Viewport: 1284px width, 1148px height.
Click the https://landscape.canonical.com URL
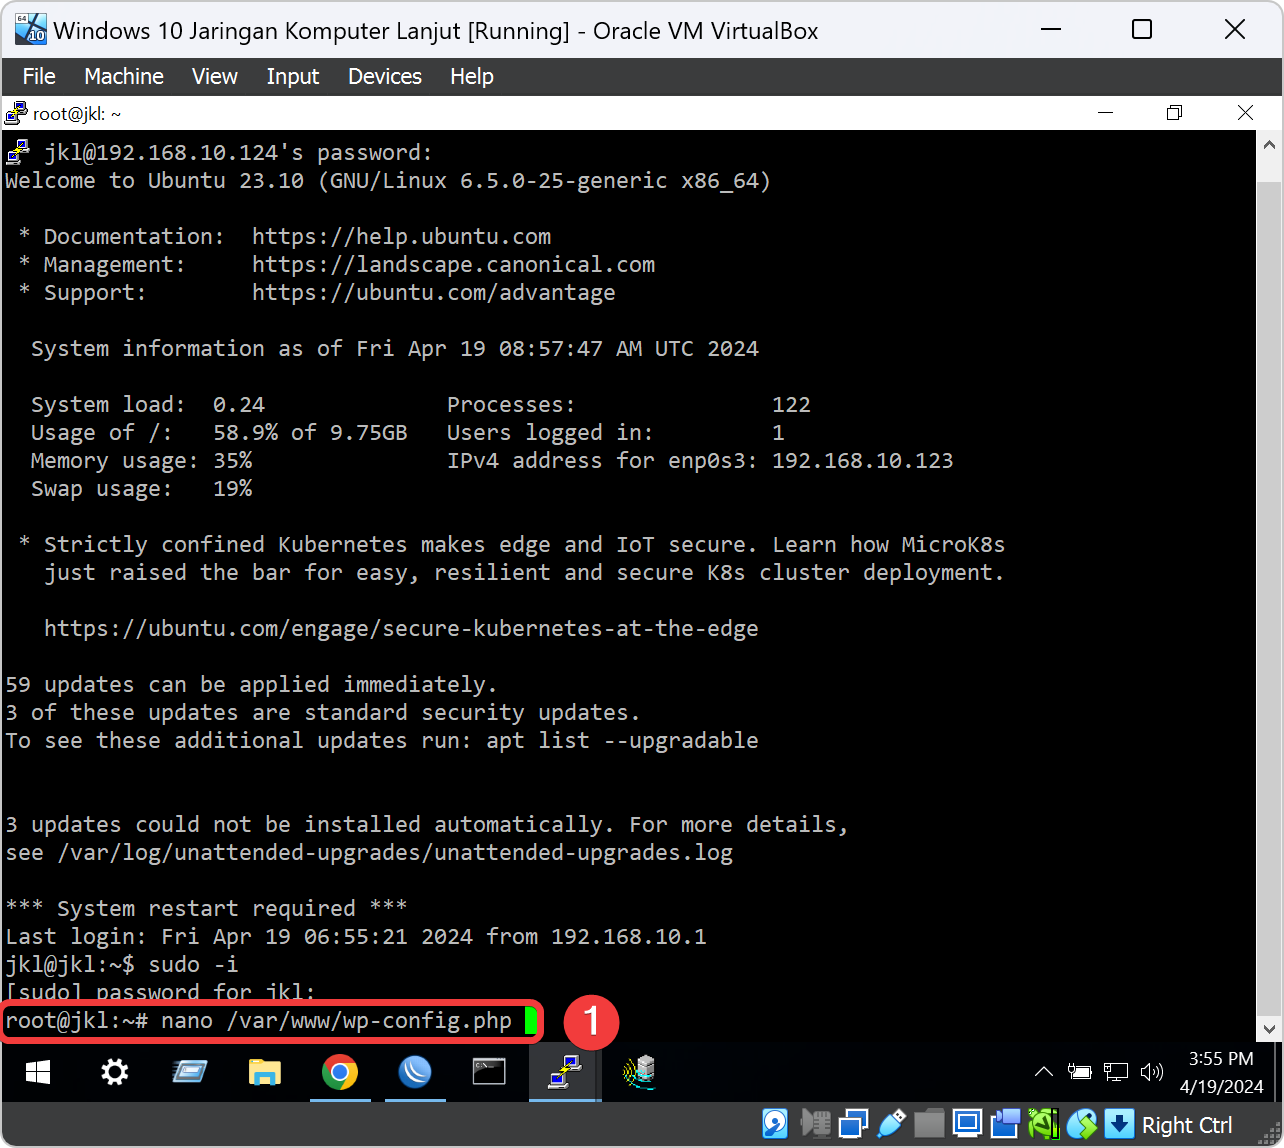pos(453,265)
